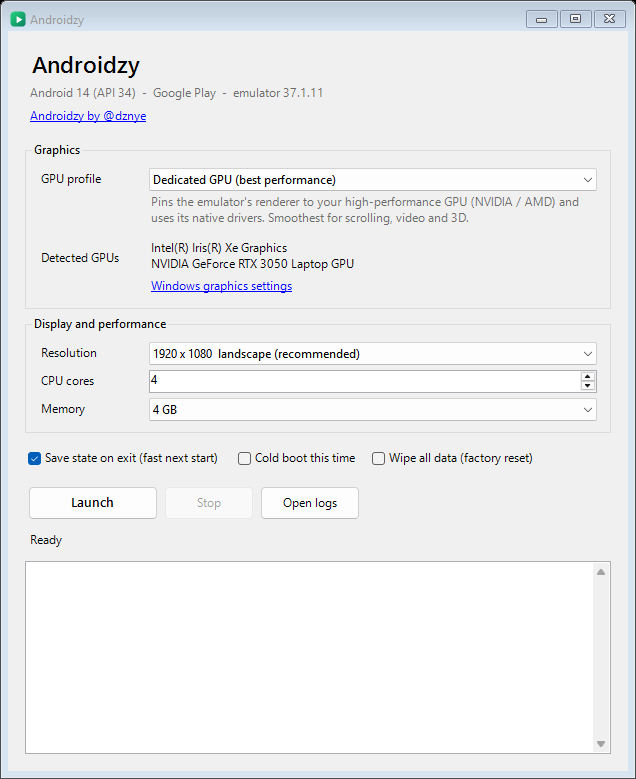Click the Ready status text
636x779 pixels.
[x=46, y=540]
